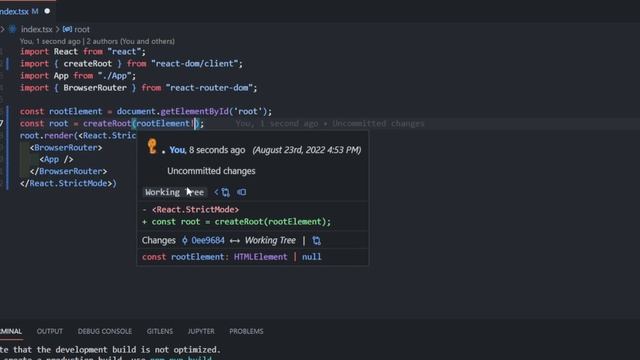Click the removed '<React.StrictMode>' diff line
640x360 pixels.
(191, 210)
